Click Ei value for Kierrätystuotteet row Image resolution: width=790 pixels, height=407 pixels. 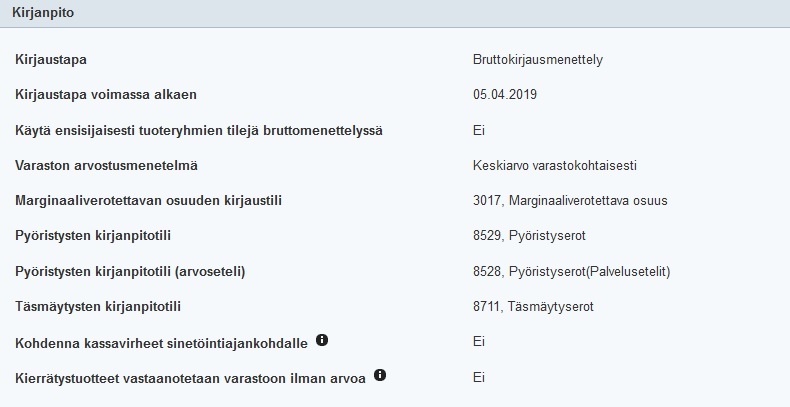click(x=479, y=376)
